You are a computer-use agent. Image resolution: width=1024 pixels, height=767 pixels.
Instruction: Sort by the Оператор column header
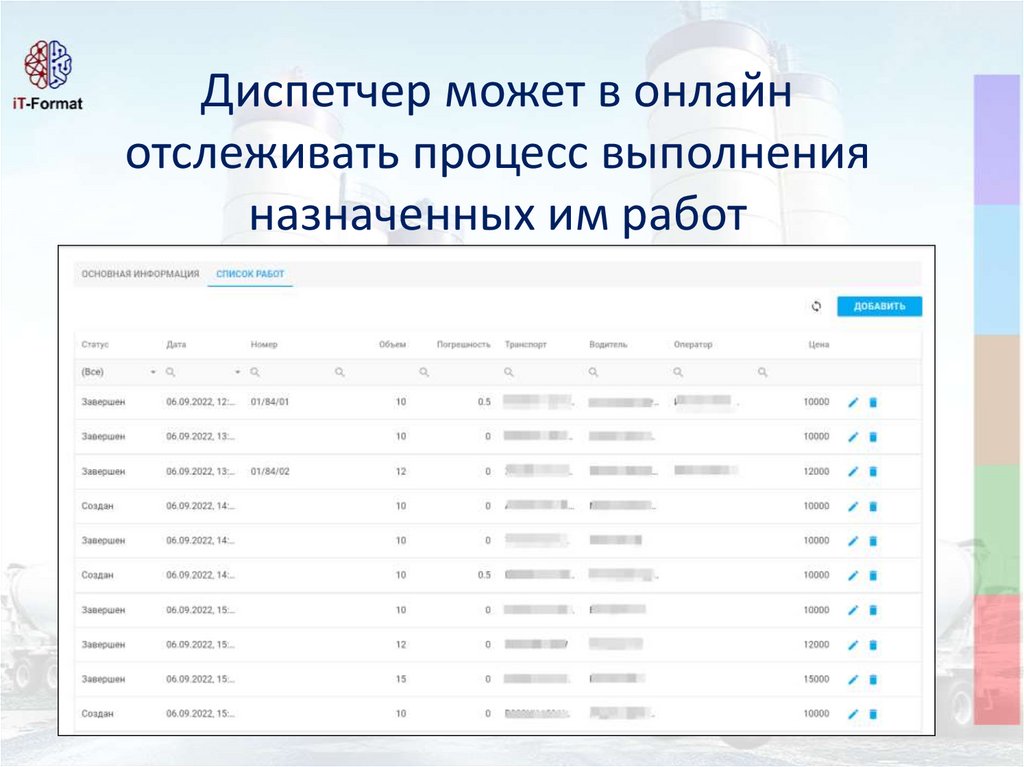point(693,344)
